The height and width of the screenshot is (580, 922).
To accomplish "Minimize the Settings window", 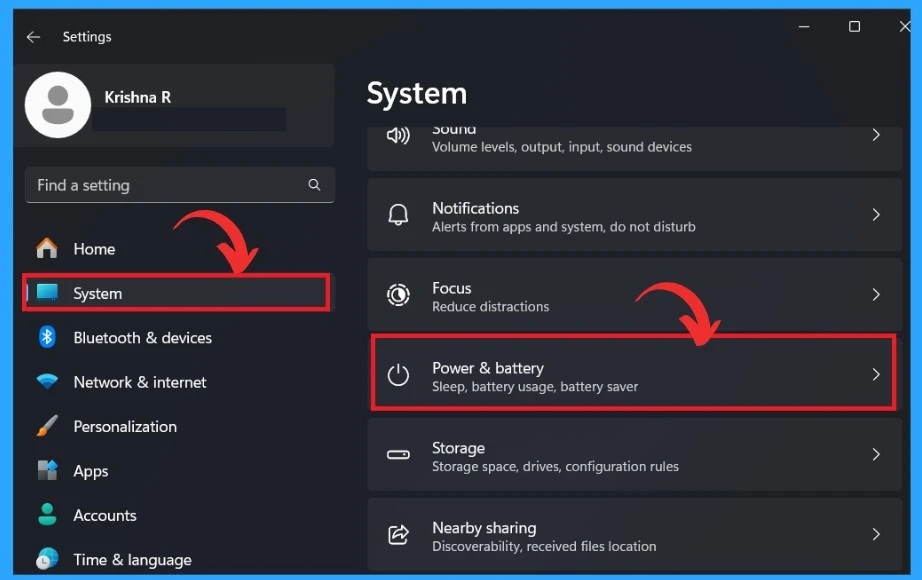I will click(804, 26).
